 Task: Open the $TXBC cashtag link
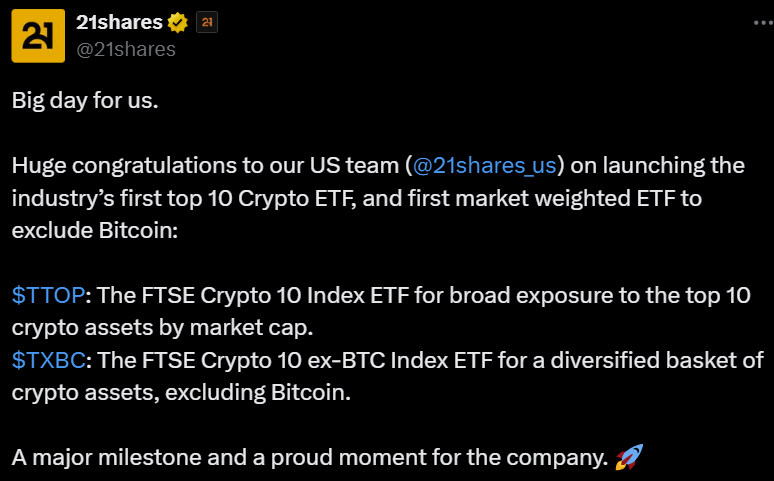point(48,360)
